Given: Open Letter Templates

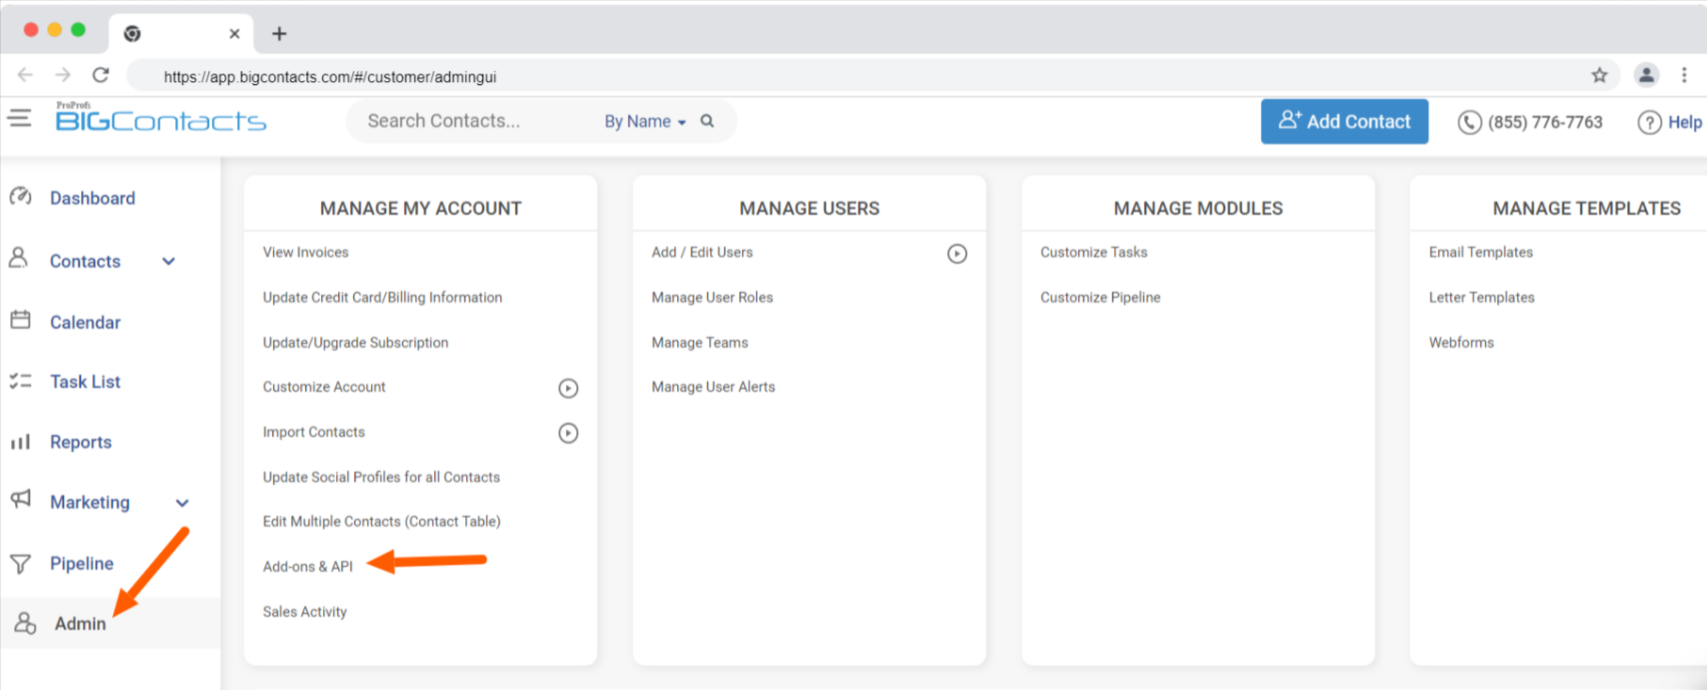Looking at the screenshot, I should coord(1481,297).
